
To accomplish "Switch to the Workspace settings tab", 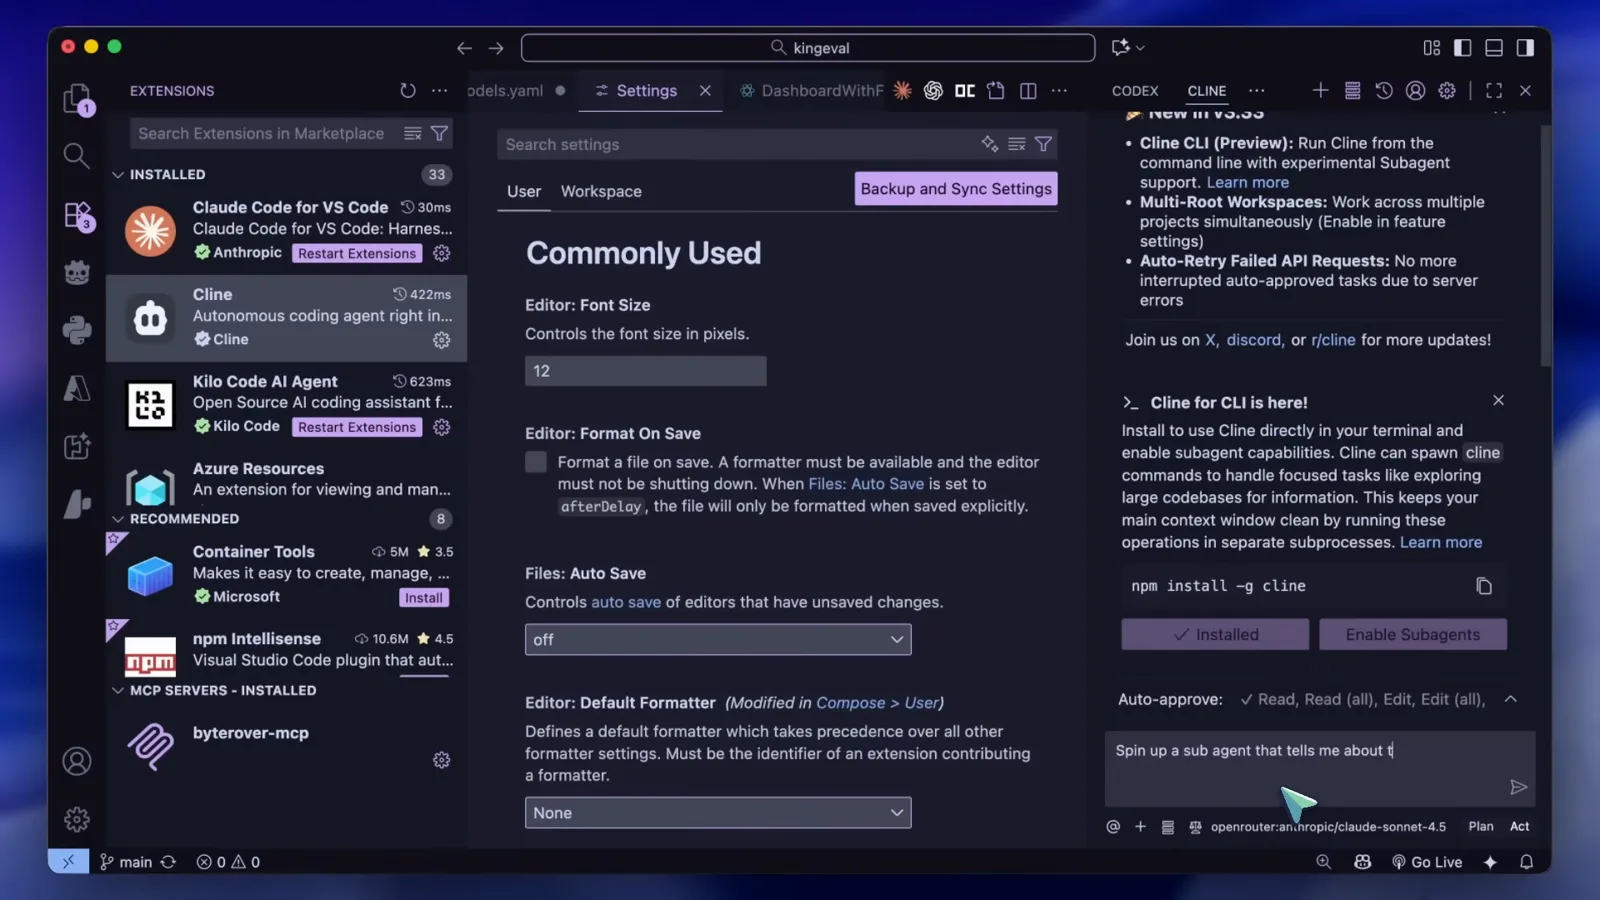I will (x=601, y=191).
